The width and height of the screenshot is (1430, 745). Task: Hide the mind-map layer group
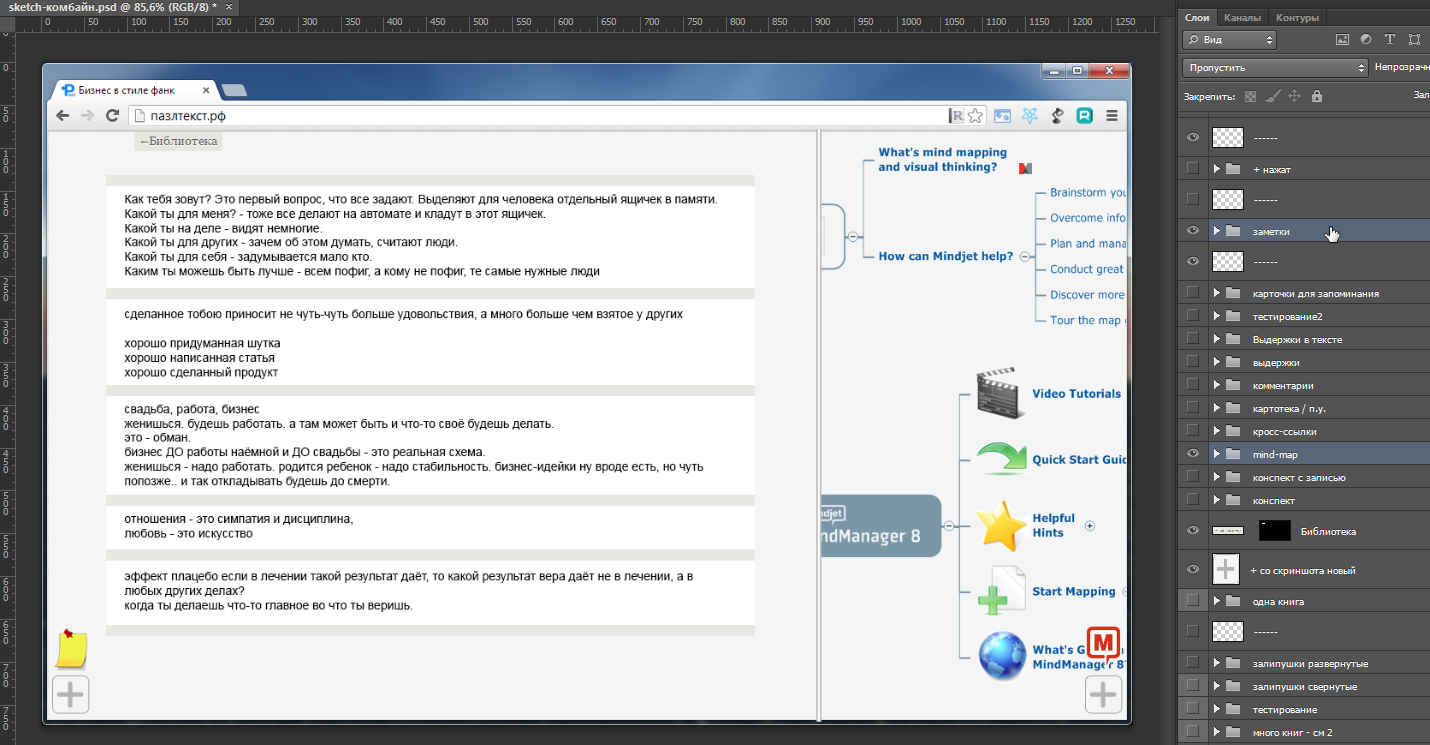1192,454
